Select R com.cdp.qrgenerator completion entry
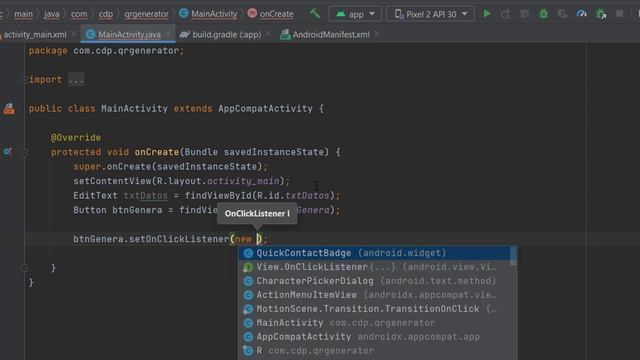The image size is (640, 360). coord(374,351)
